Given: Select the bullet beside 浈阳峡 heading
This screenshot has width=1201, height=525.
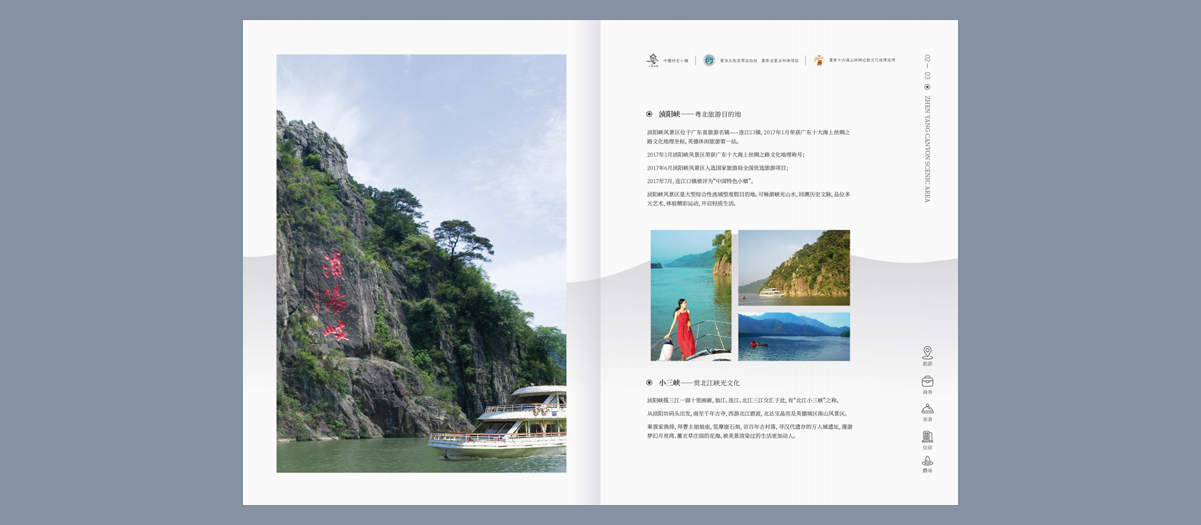Looking at the screenshot, I should [649, 114].
